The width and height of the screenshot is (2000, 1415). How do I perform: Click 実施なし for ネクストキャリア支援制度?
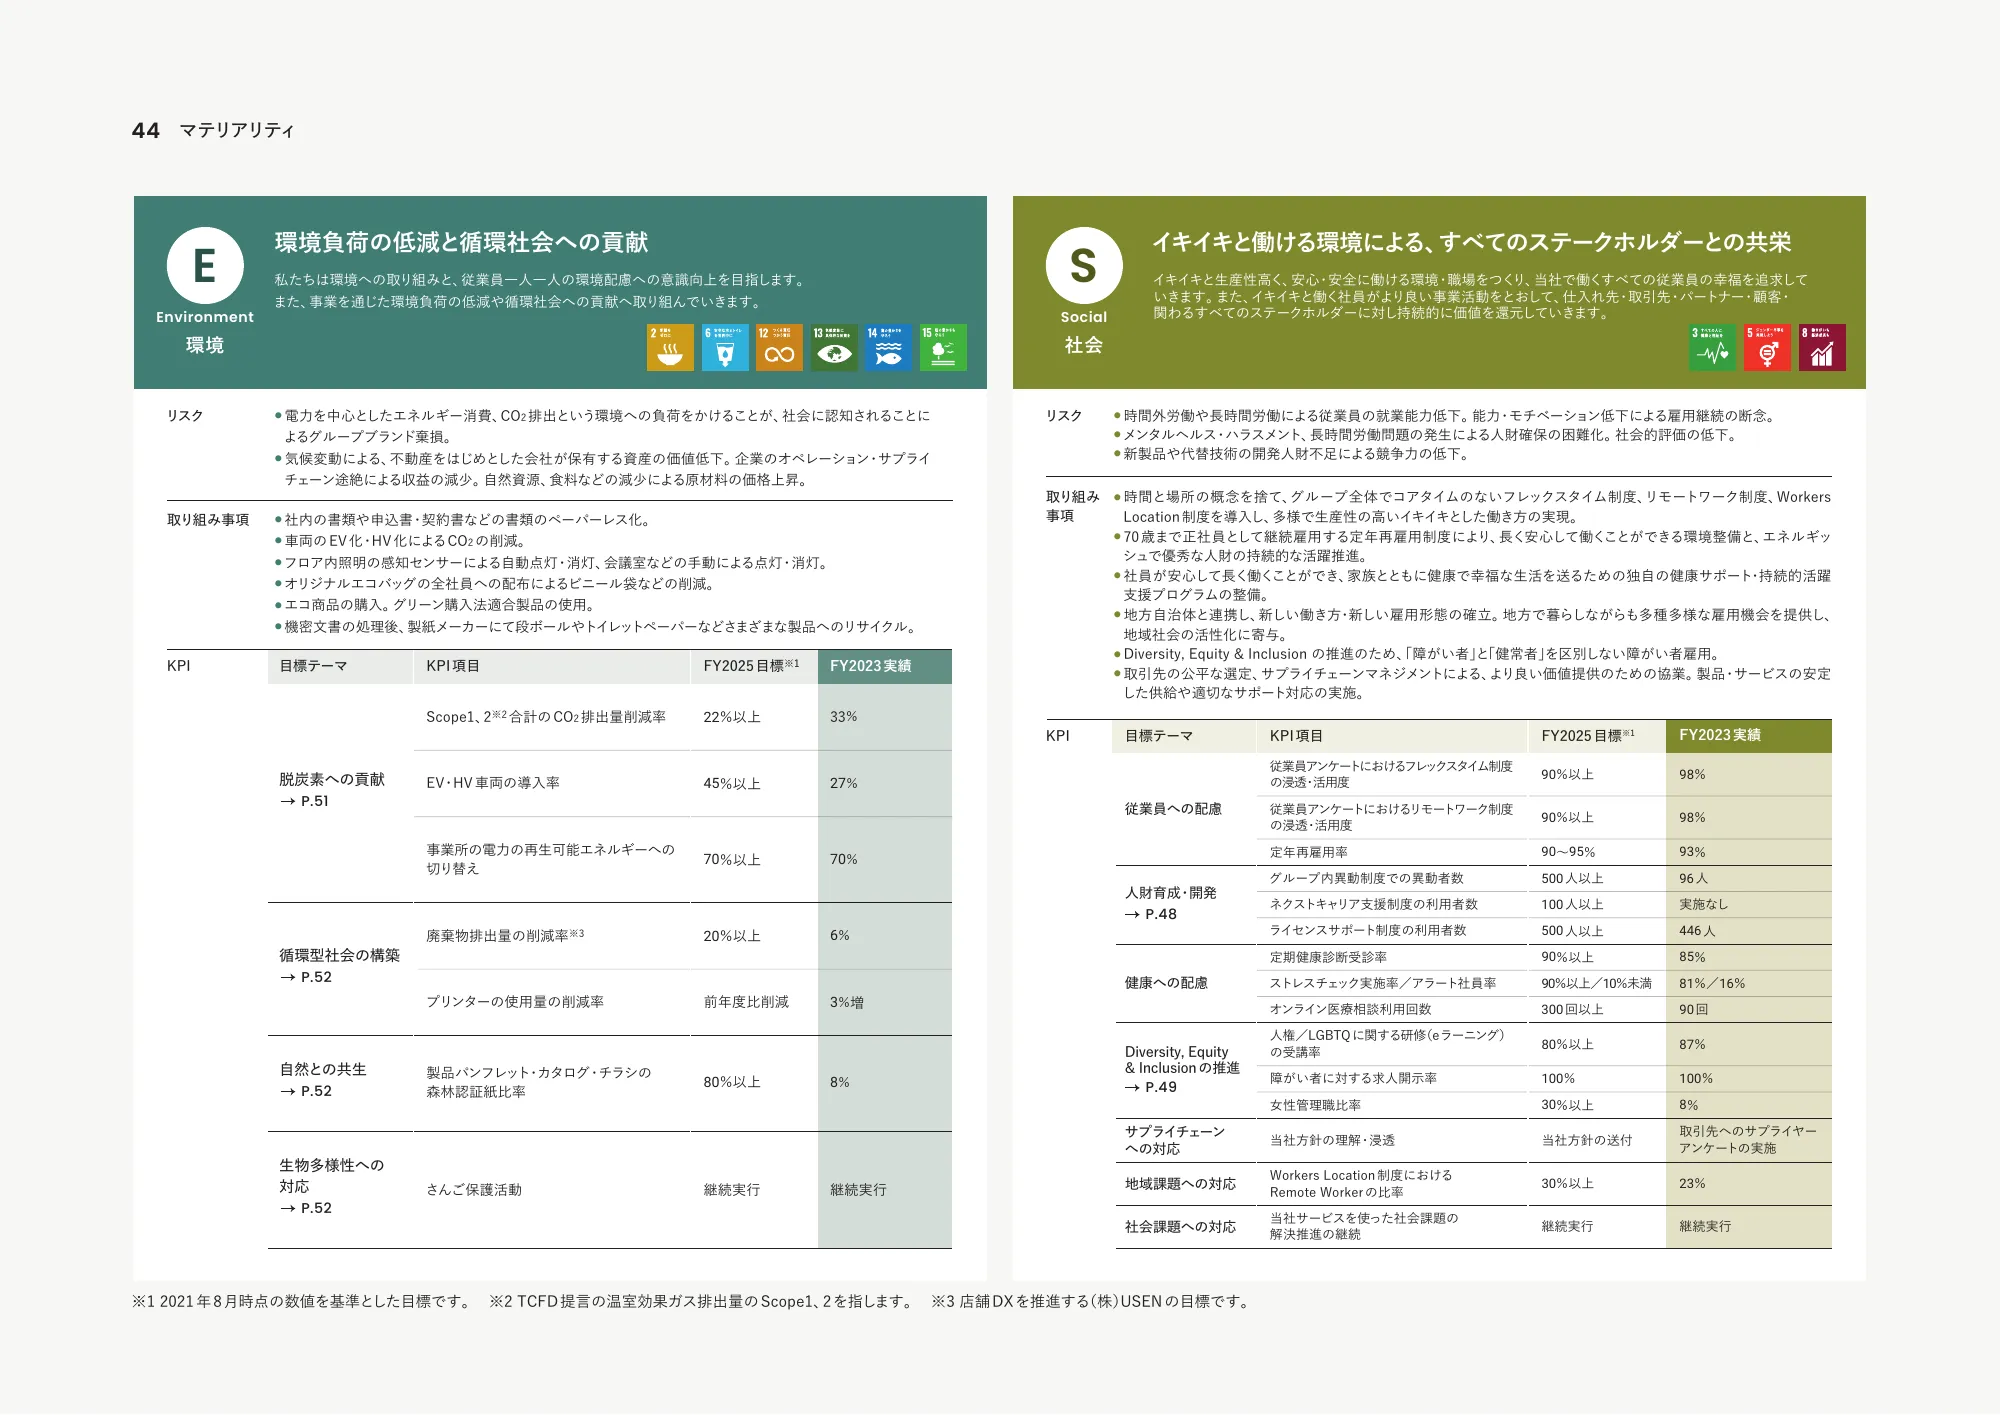coord(1703,904)
